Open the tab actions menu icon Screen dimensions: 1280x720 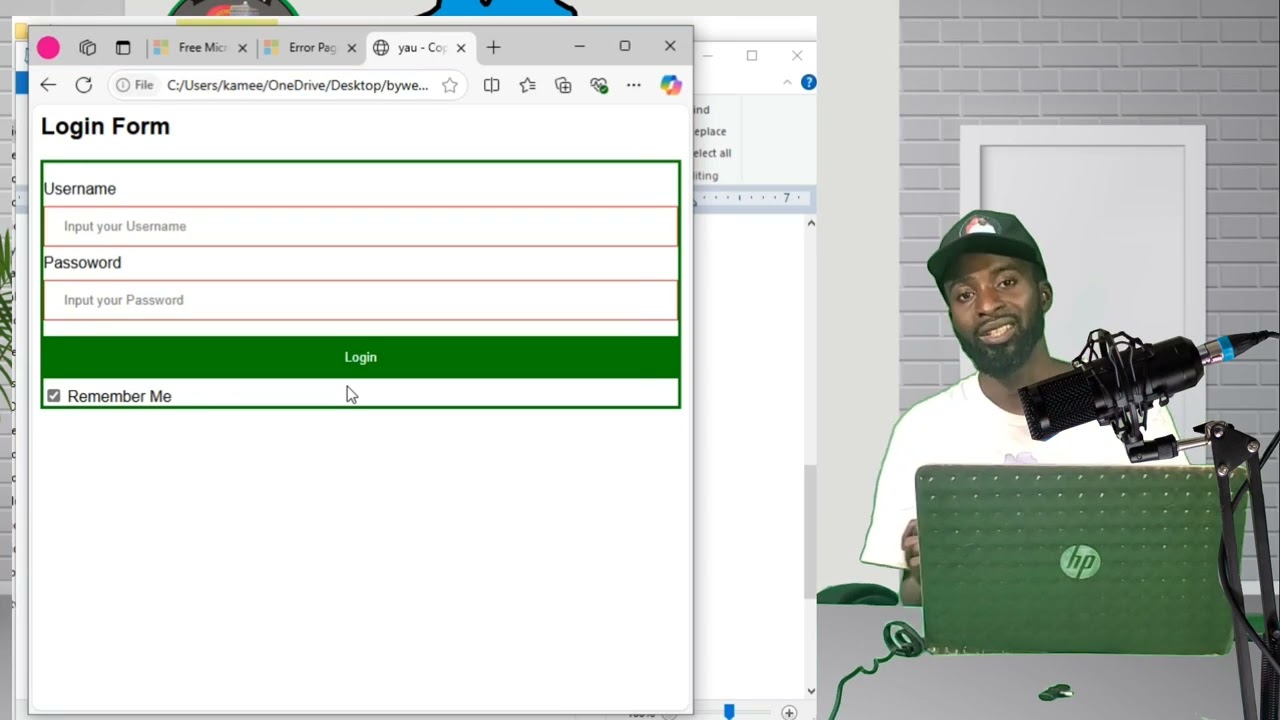(123, 47)
